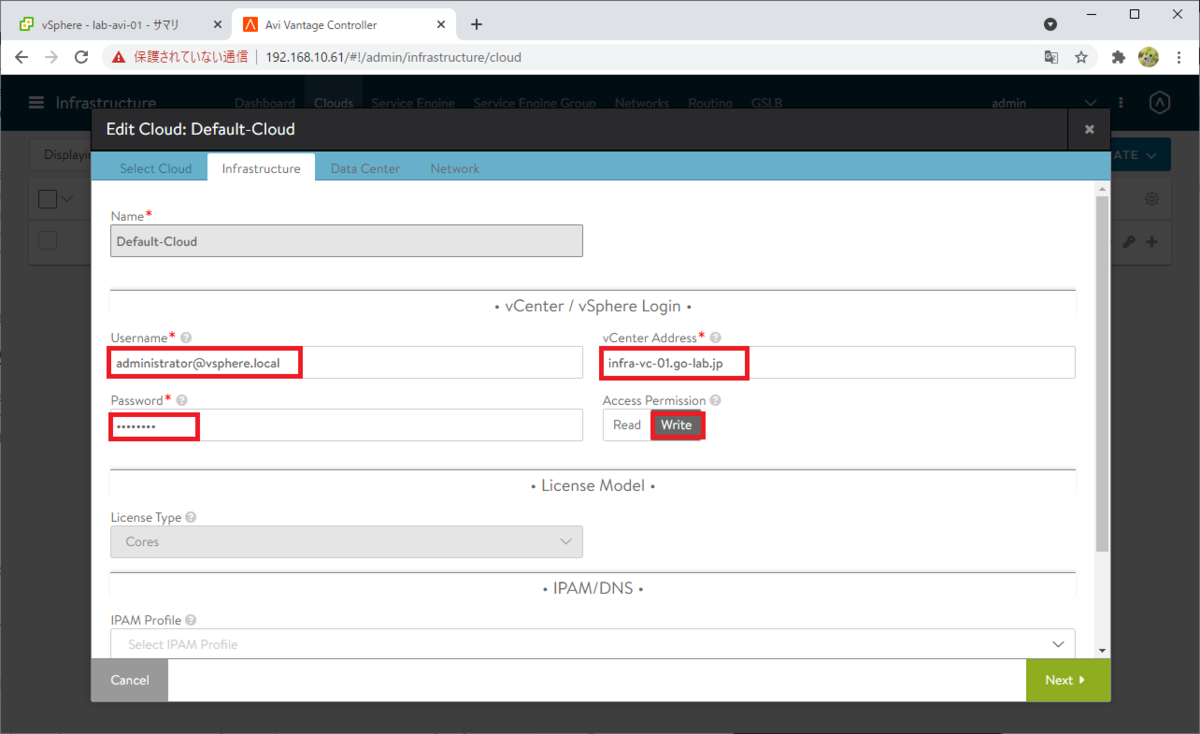The height and width of the screenshot is (734, 1200).
Task: Click the Cancel button
Action: click(x=130, y=680)
